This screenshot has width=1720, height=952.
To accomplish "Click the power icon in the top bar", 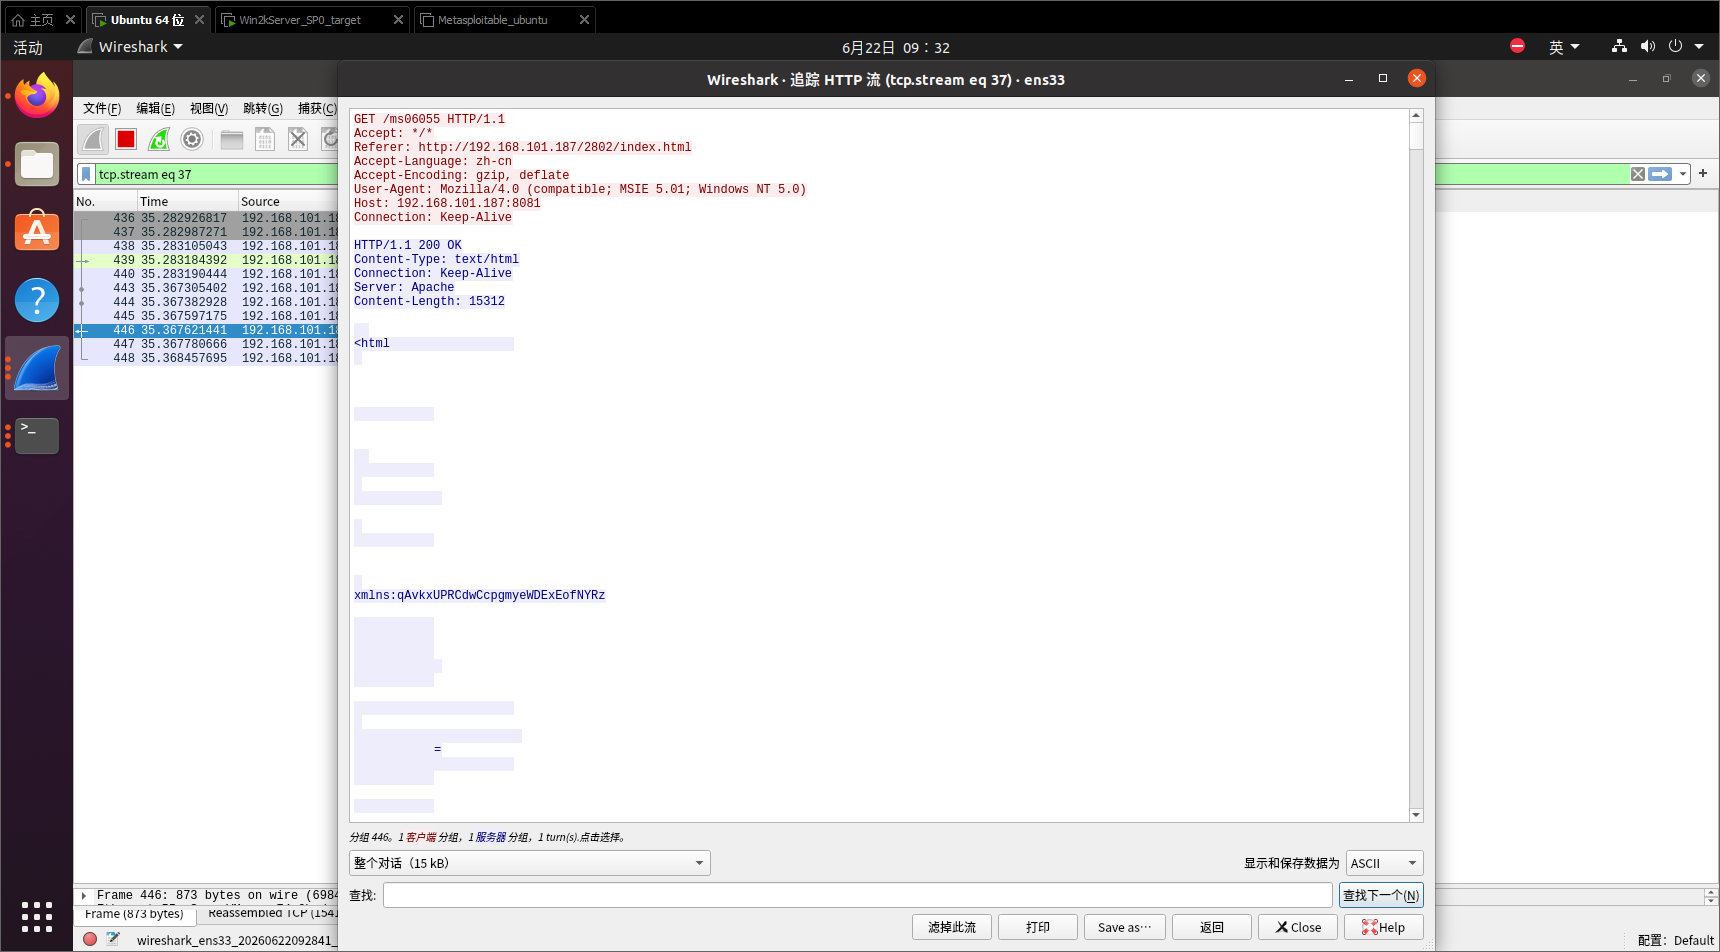I will 1676,47.
